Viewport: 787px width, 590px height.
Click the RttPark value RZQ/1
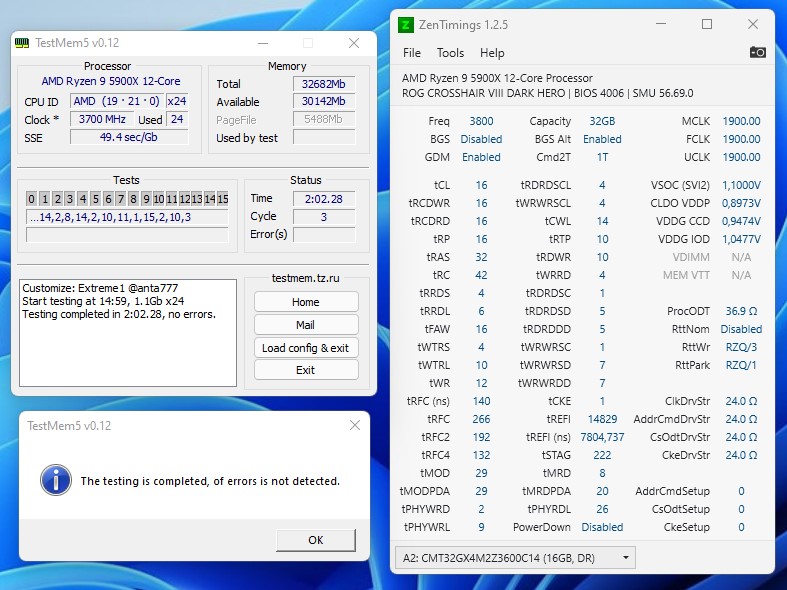pyautogui.click(x=741, y=365)
